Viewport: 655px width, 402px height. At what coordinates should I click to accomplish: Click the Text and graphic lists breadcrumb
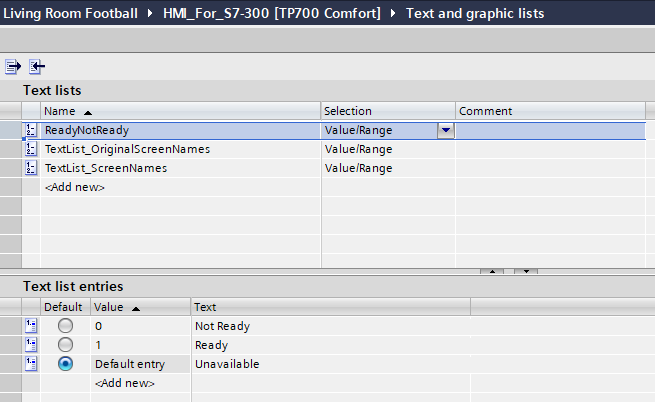pyautogui.click(x=475, y=13)
